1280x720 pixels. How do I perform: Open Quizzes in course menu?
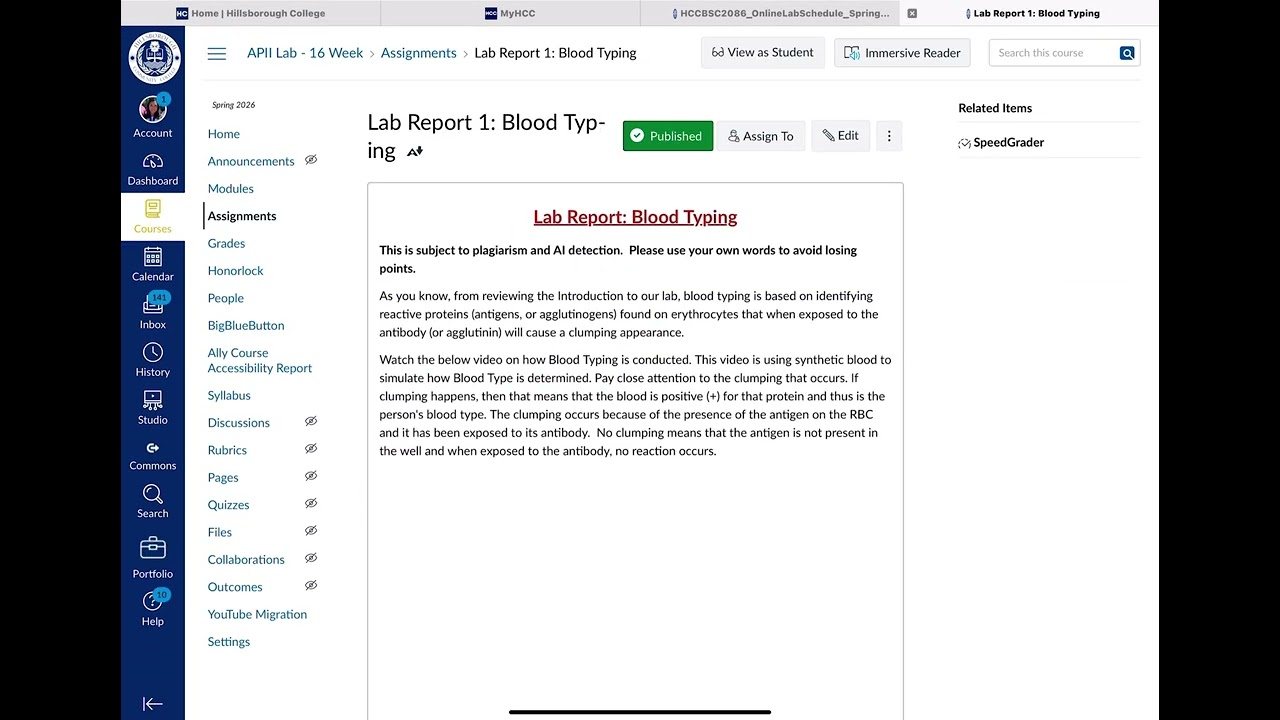click(x=229, y=505)
